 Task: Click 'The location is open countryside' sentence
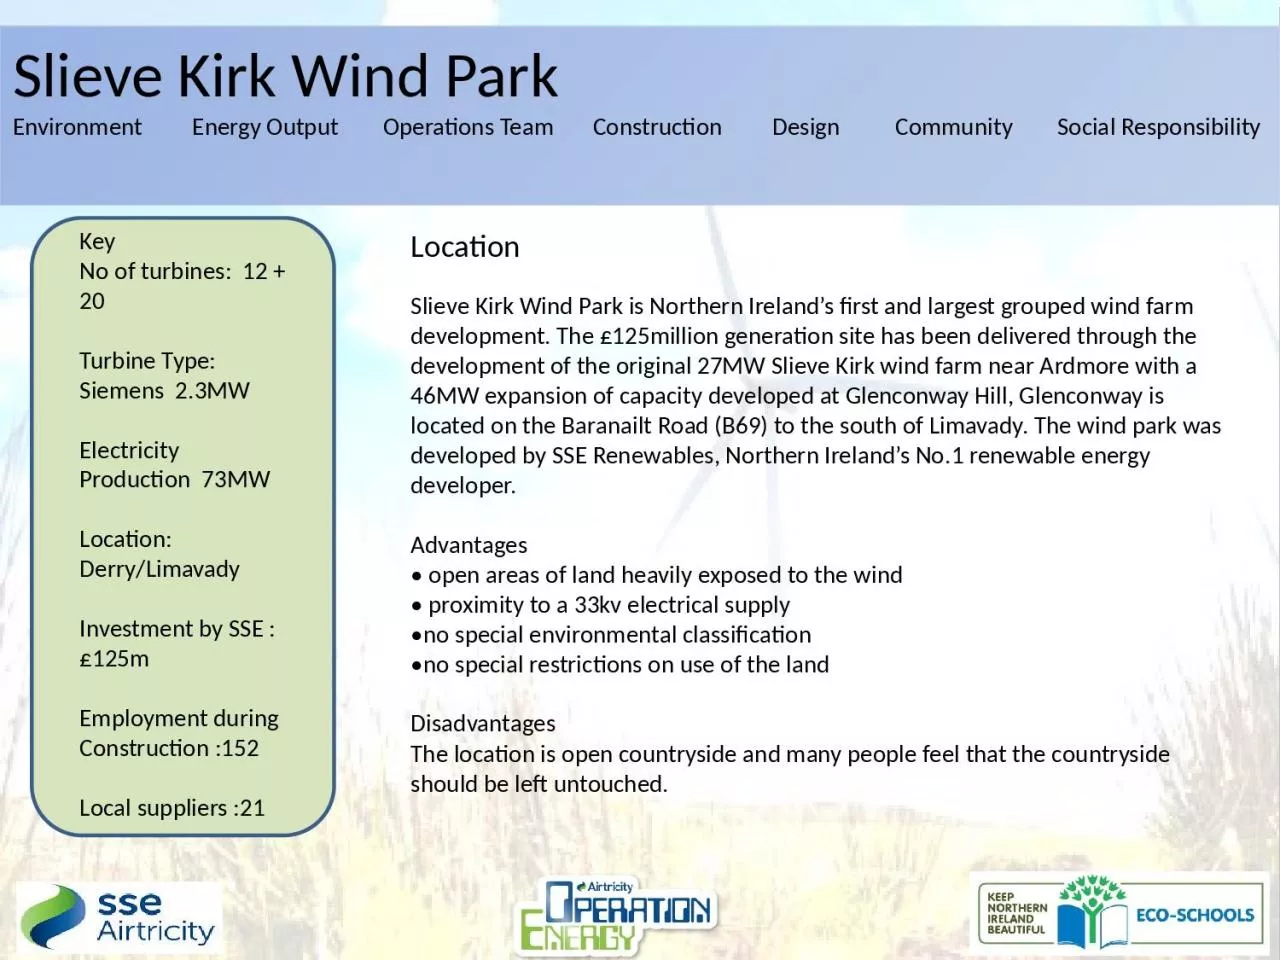click(x=790, y=768)
